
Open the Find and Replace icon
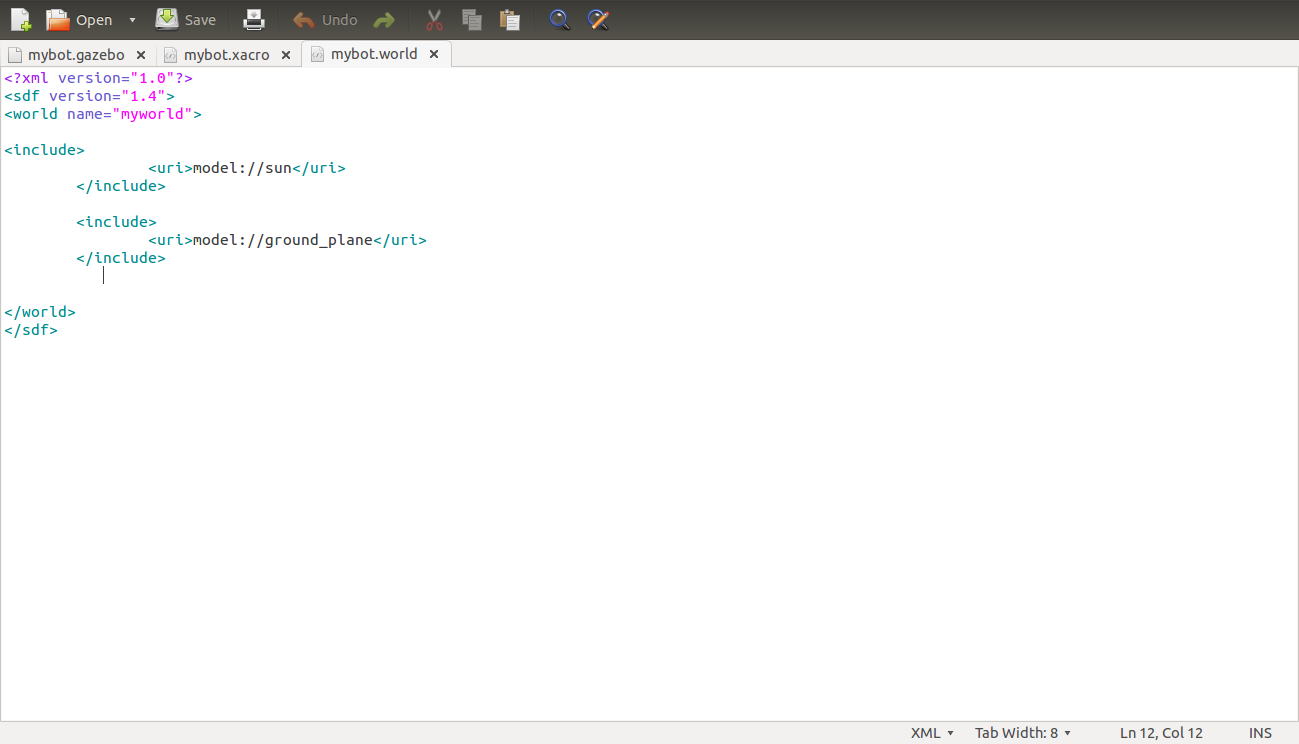point(598,19)
